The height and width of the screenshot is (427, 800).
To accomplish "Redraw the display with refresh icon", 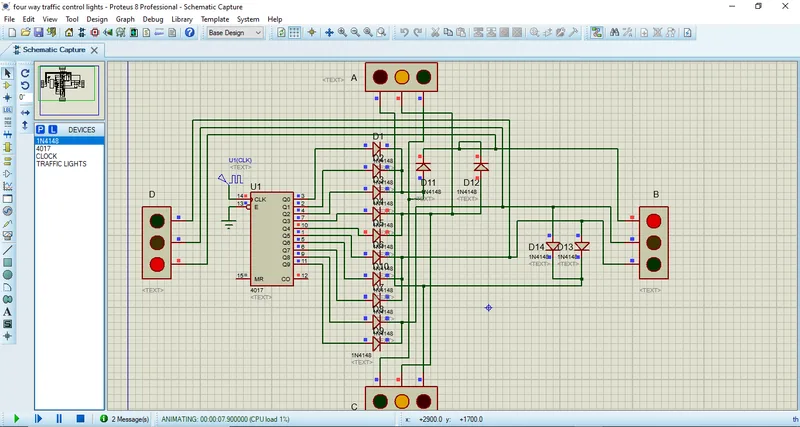I will pyautogui.click(x=281, y=33).
